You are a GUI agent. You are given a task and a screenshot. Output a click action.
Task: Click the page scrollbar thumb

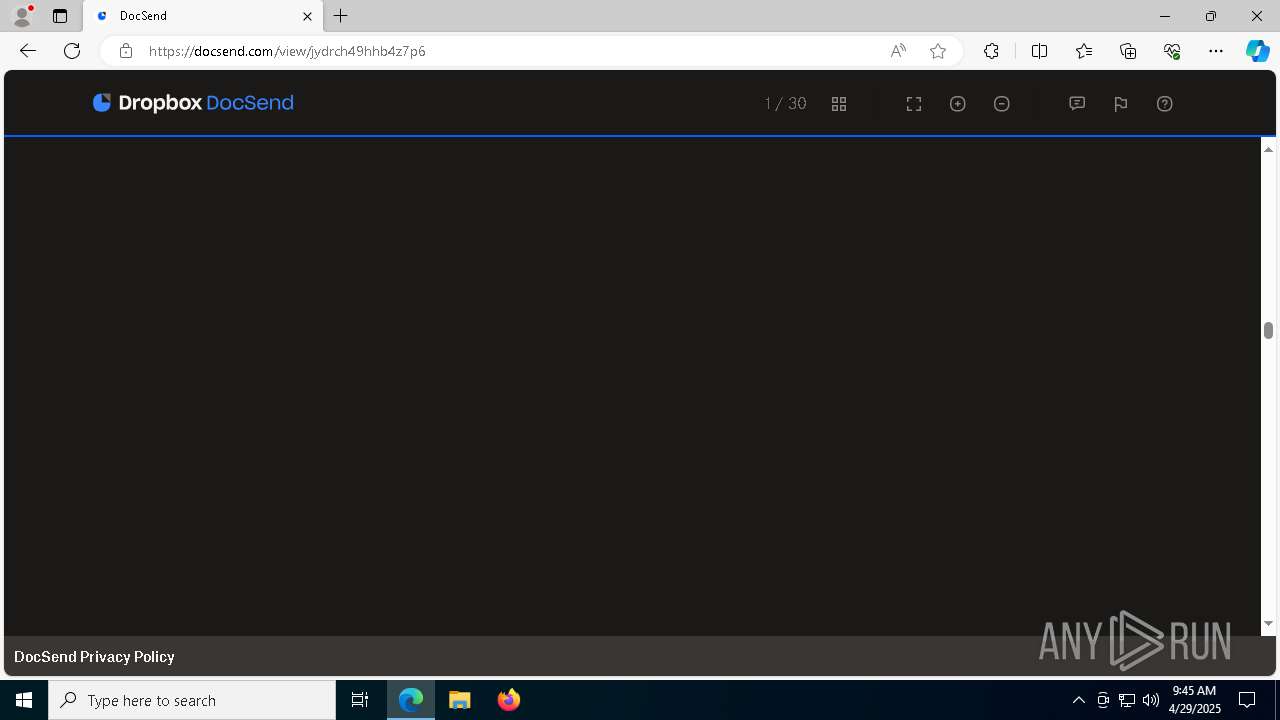click(1268, 331)
